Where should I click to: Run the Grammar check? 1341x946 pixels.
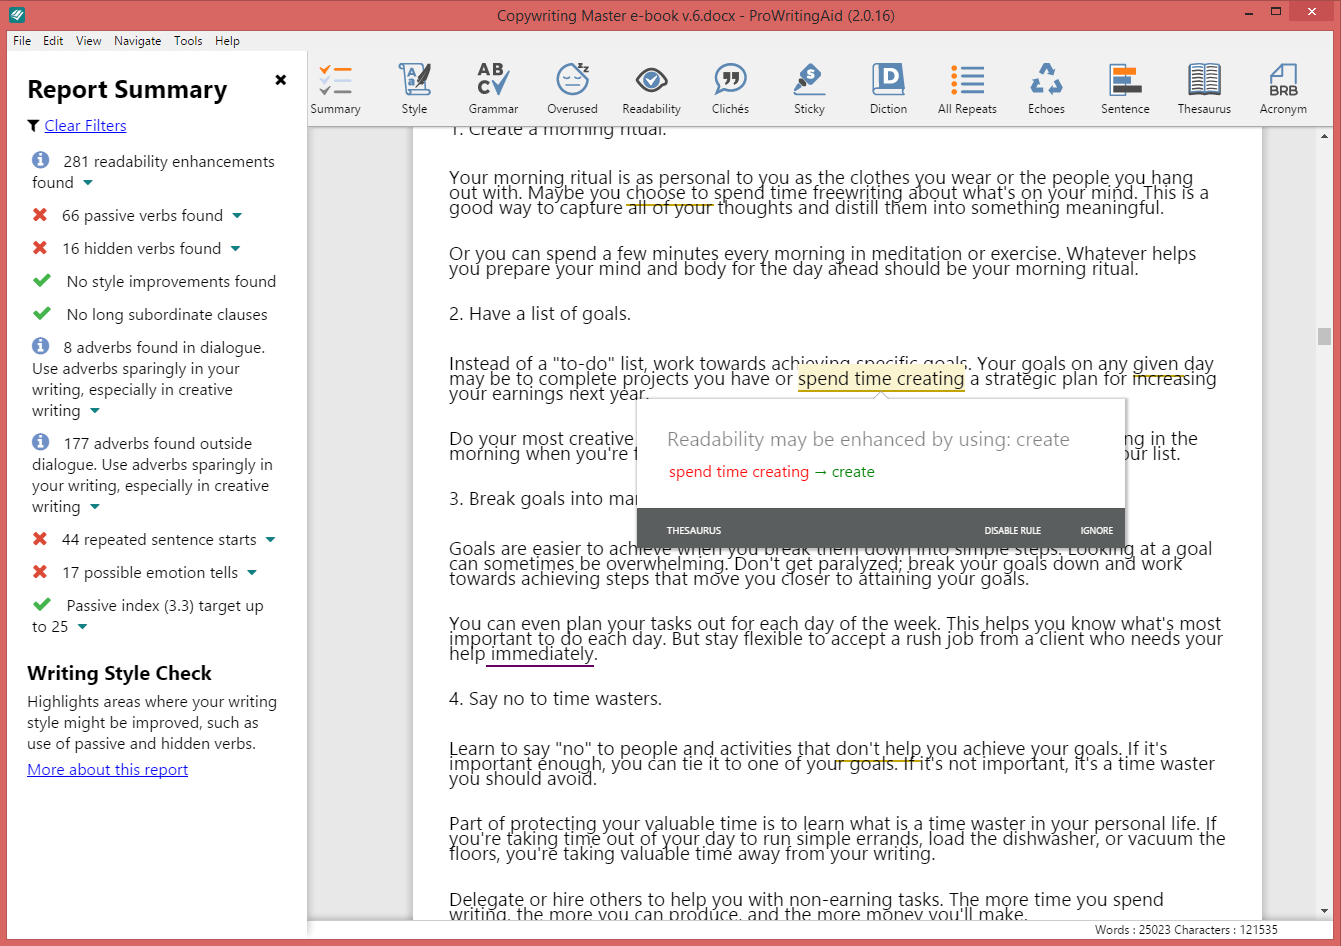[493, 88]
